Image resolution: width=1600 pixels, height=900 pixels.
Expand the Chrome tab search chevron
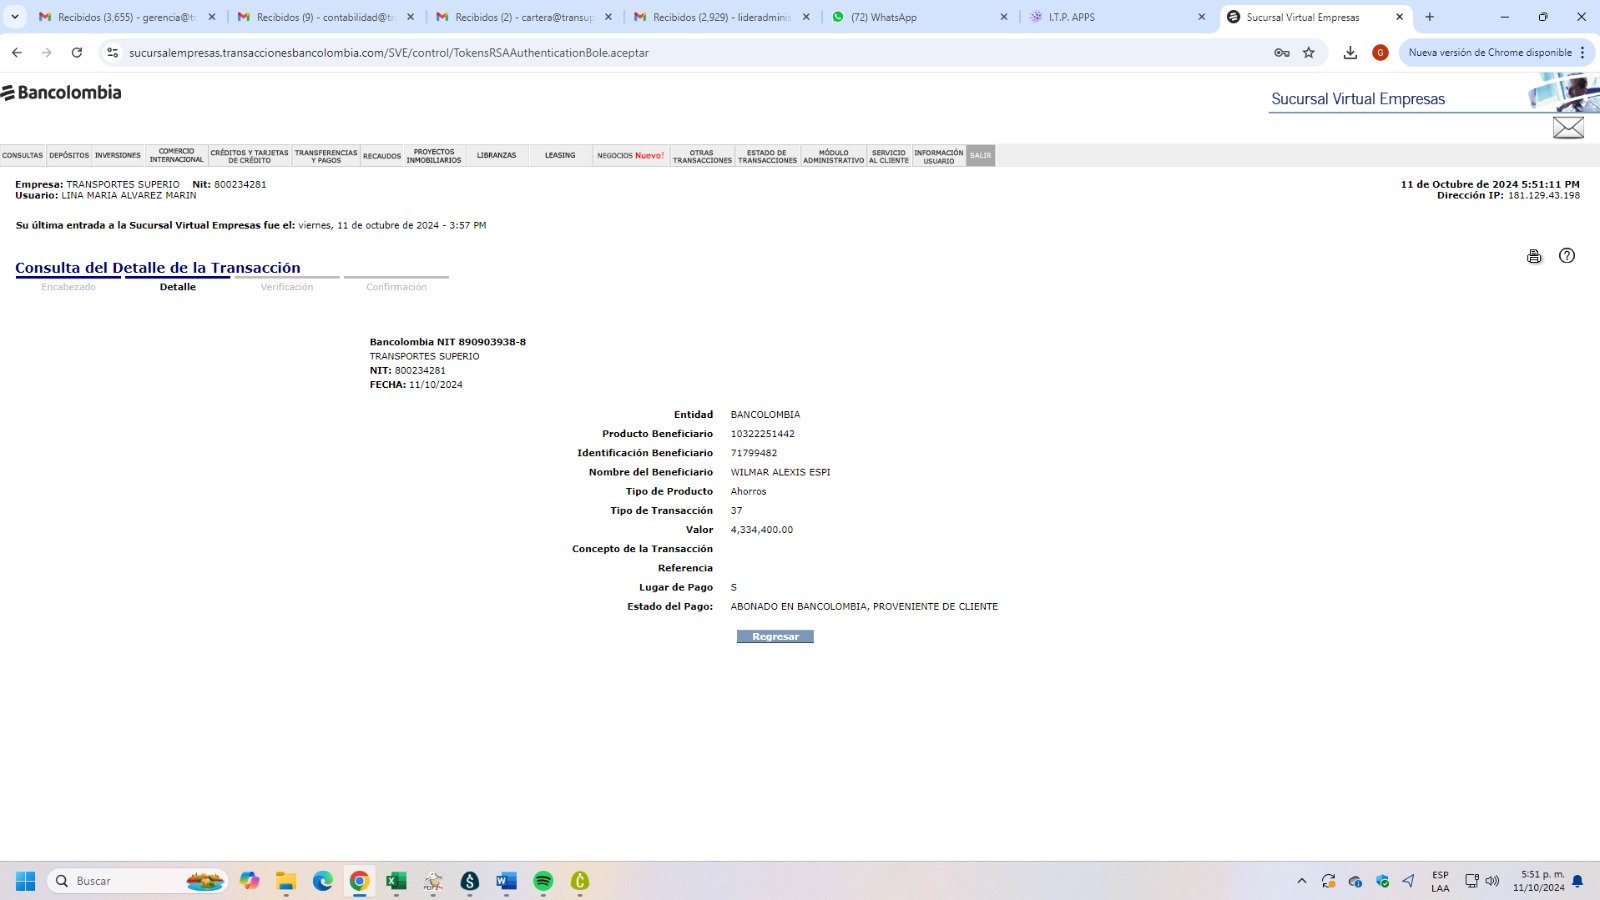(x=15, y=17)
